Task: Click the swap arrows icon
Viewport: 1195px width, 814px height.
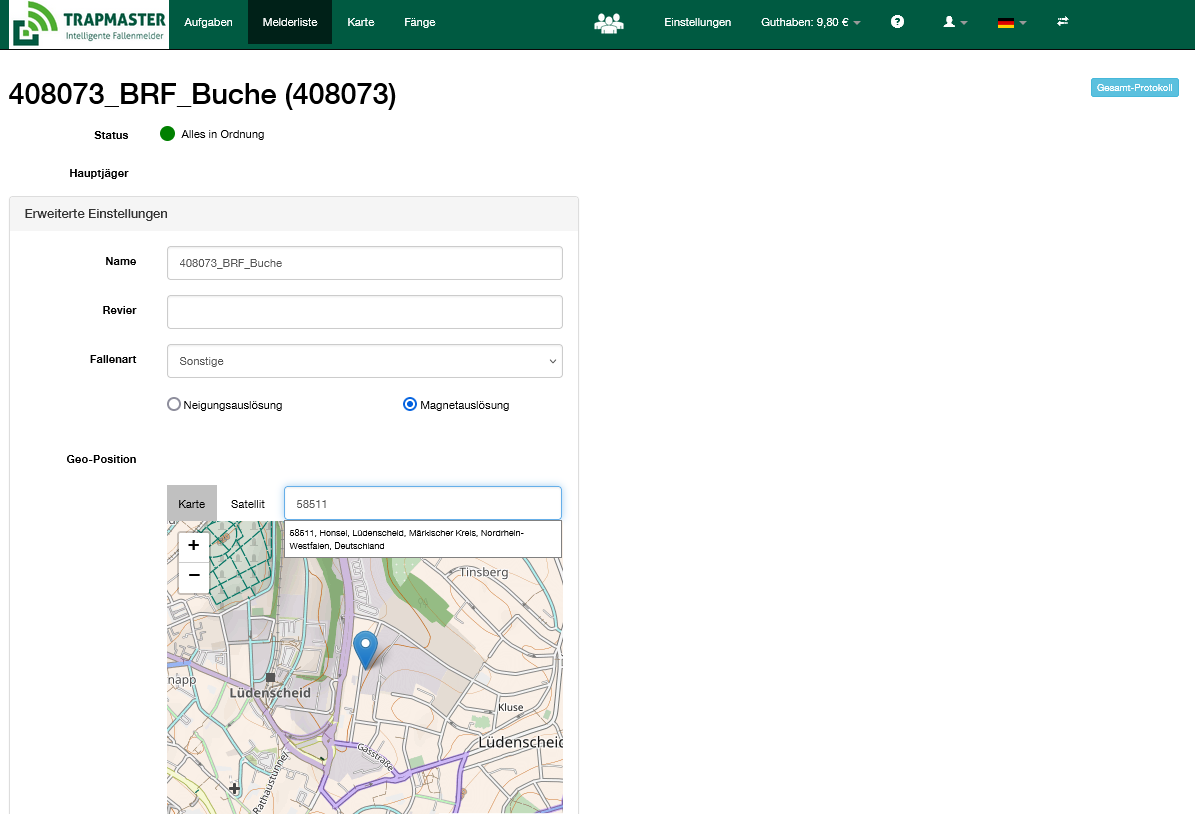Action: pyautogui.click(x=1062, y=22)
